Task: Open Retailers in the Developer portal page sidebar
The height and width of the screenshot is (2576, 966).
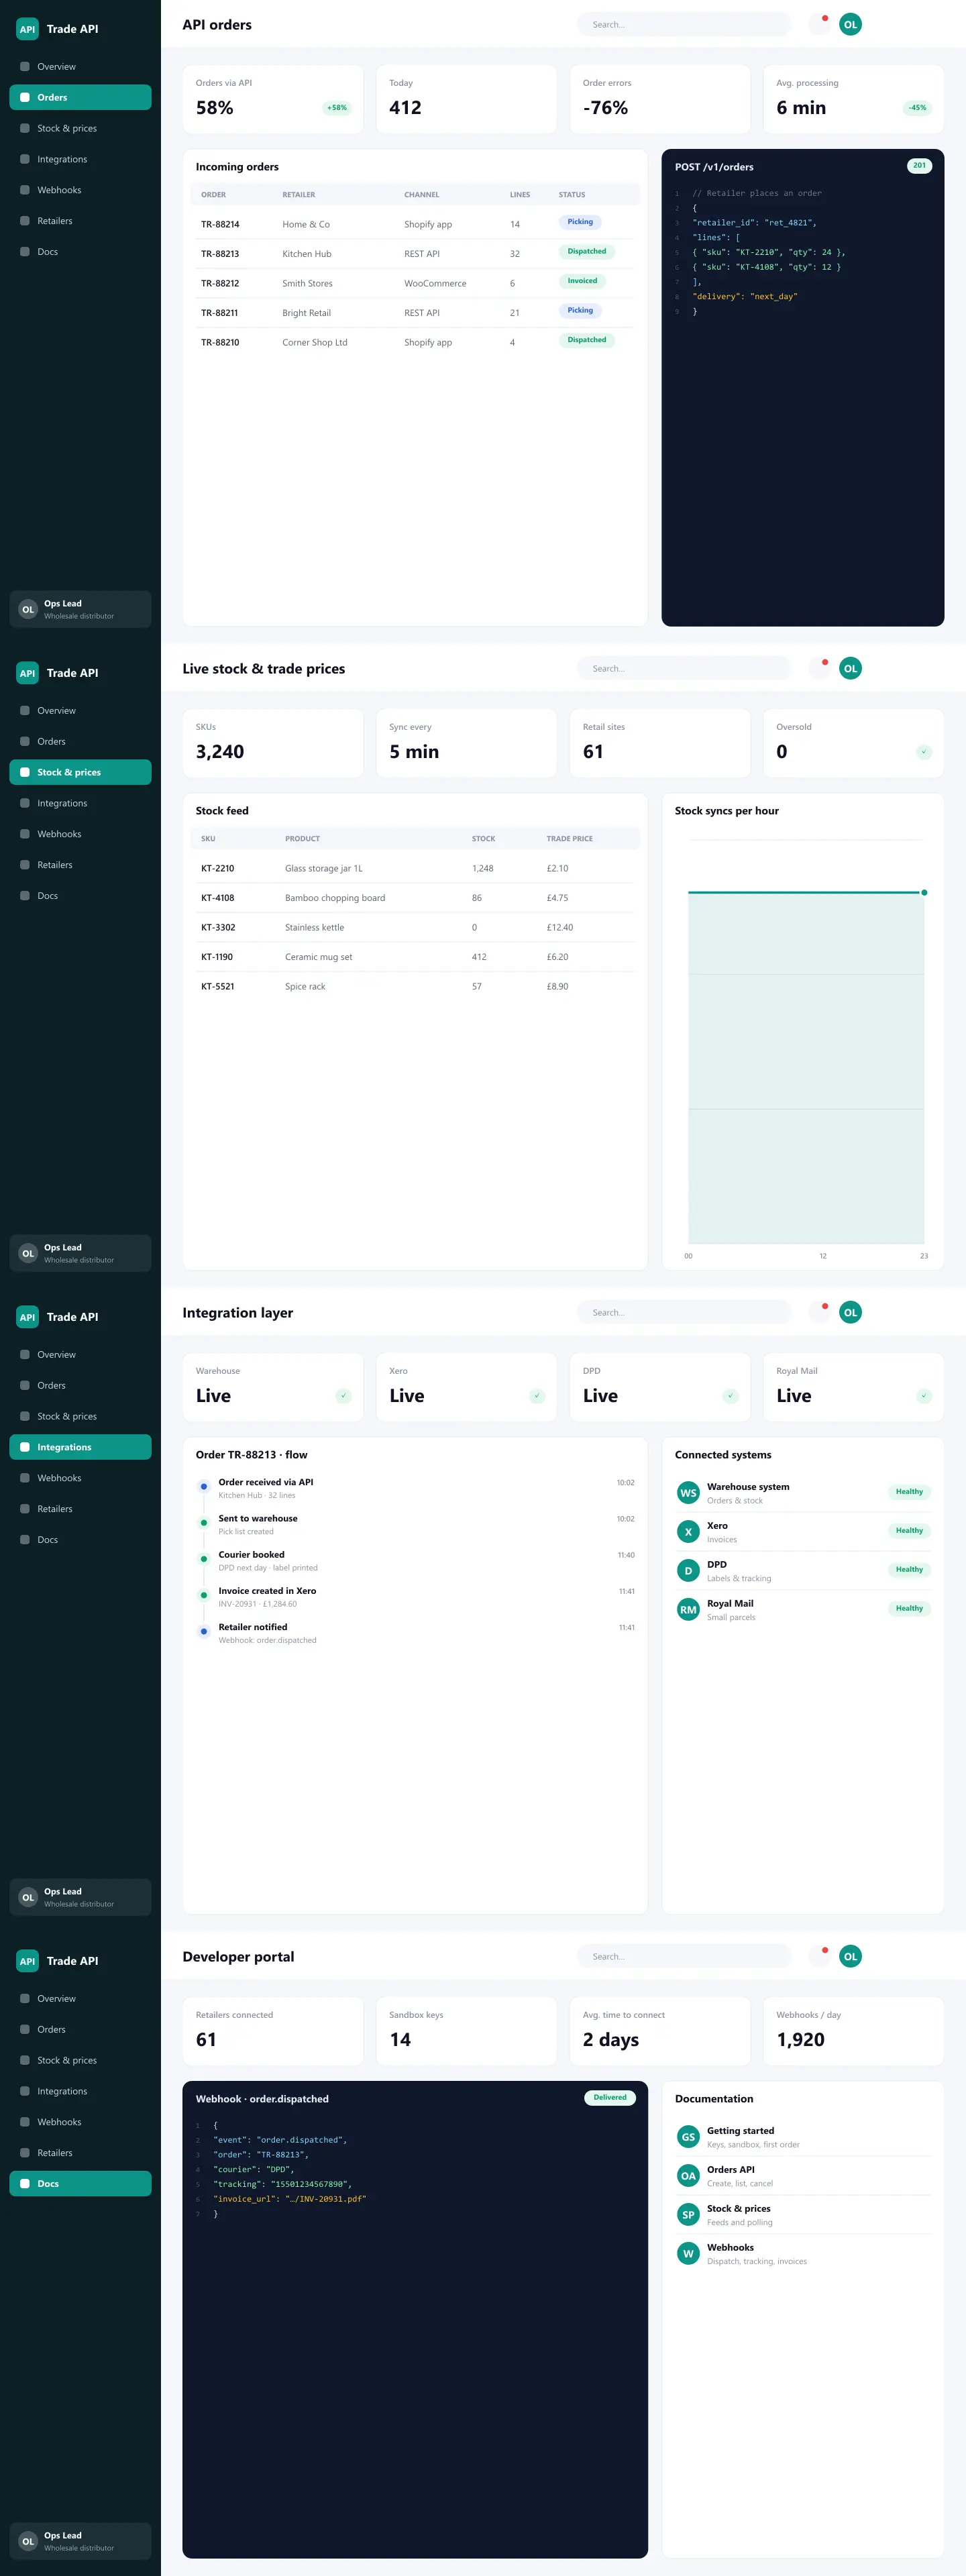Action: click(80, 2153)
